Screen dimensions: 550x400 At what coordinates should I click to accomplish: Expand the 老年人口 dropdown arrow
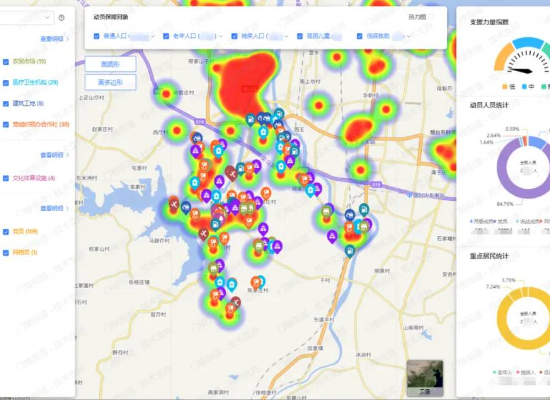pyautogui.click(x=221, y=36)
